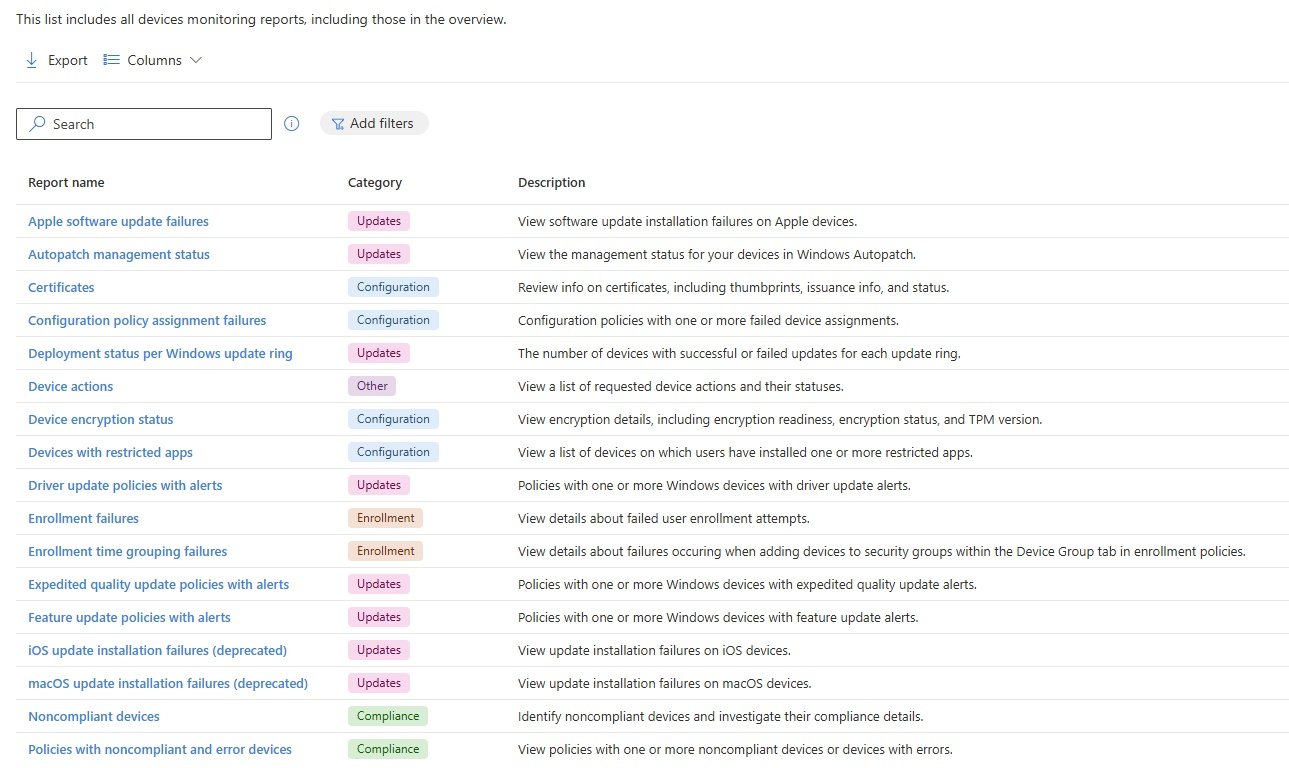1289x768 pixels.
Task: Open the Apple software update failures report
Action: tap(118, 221)
